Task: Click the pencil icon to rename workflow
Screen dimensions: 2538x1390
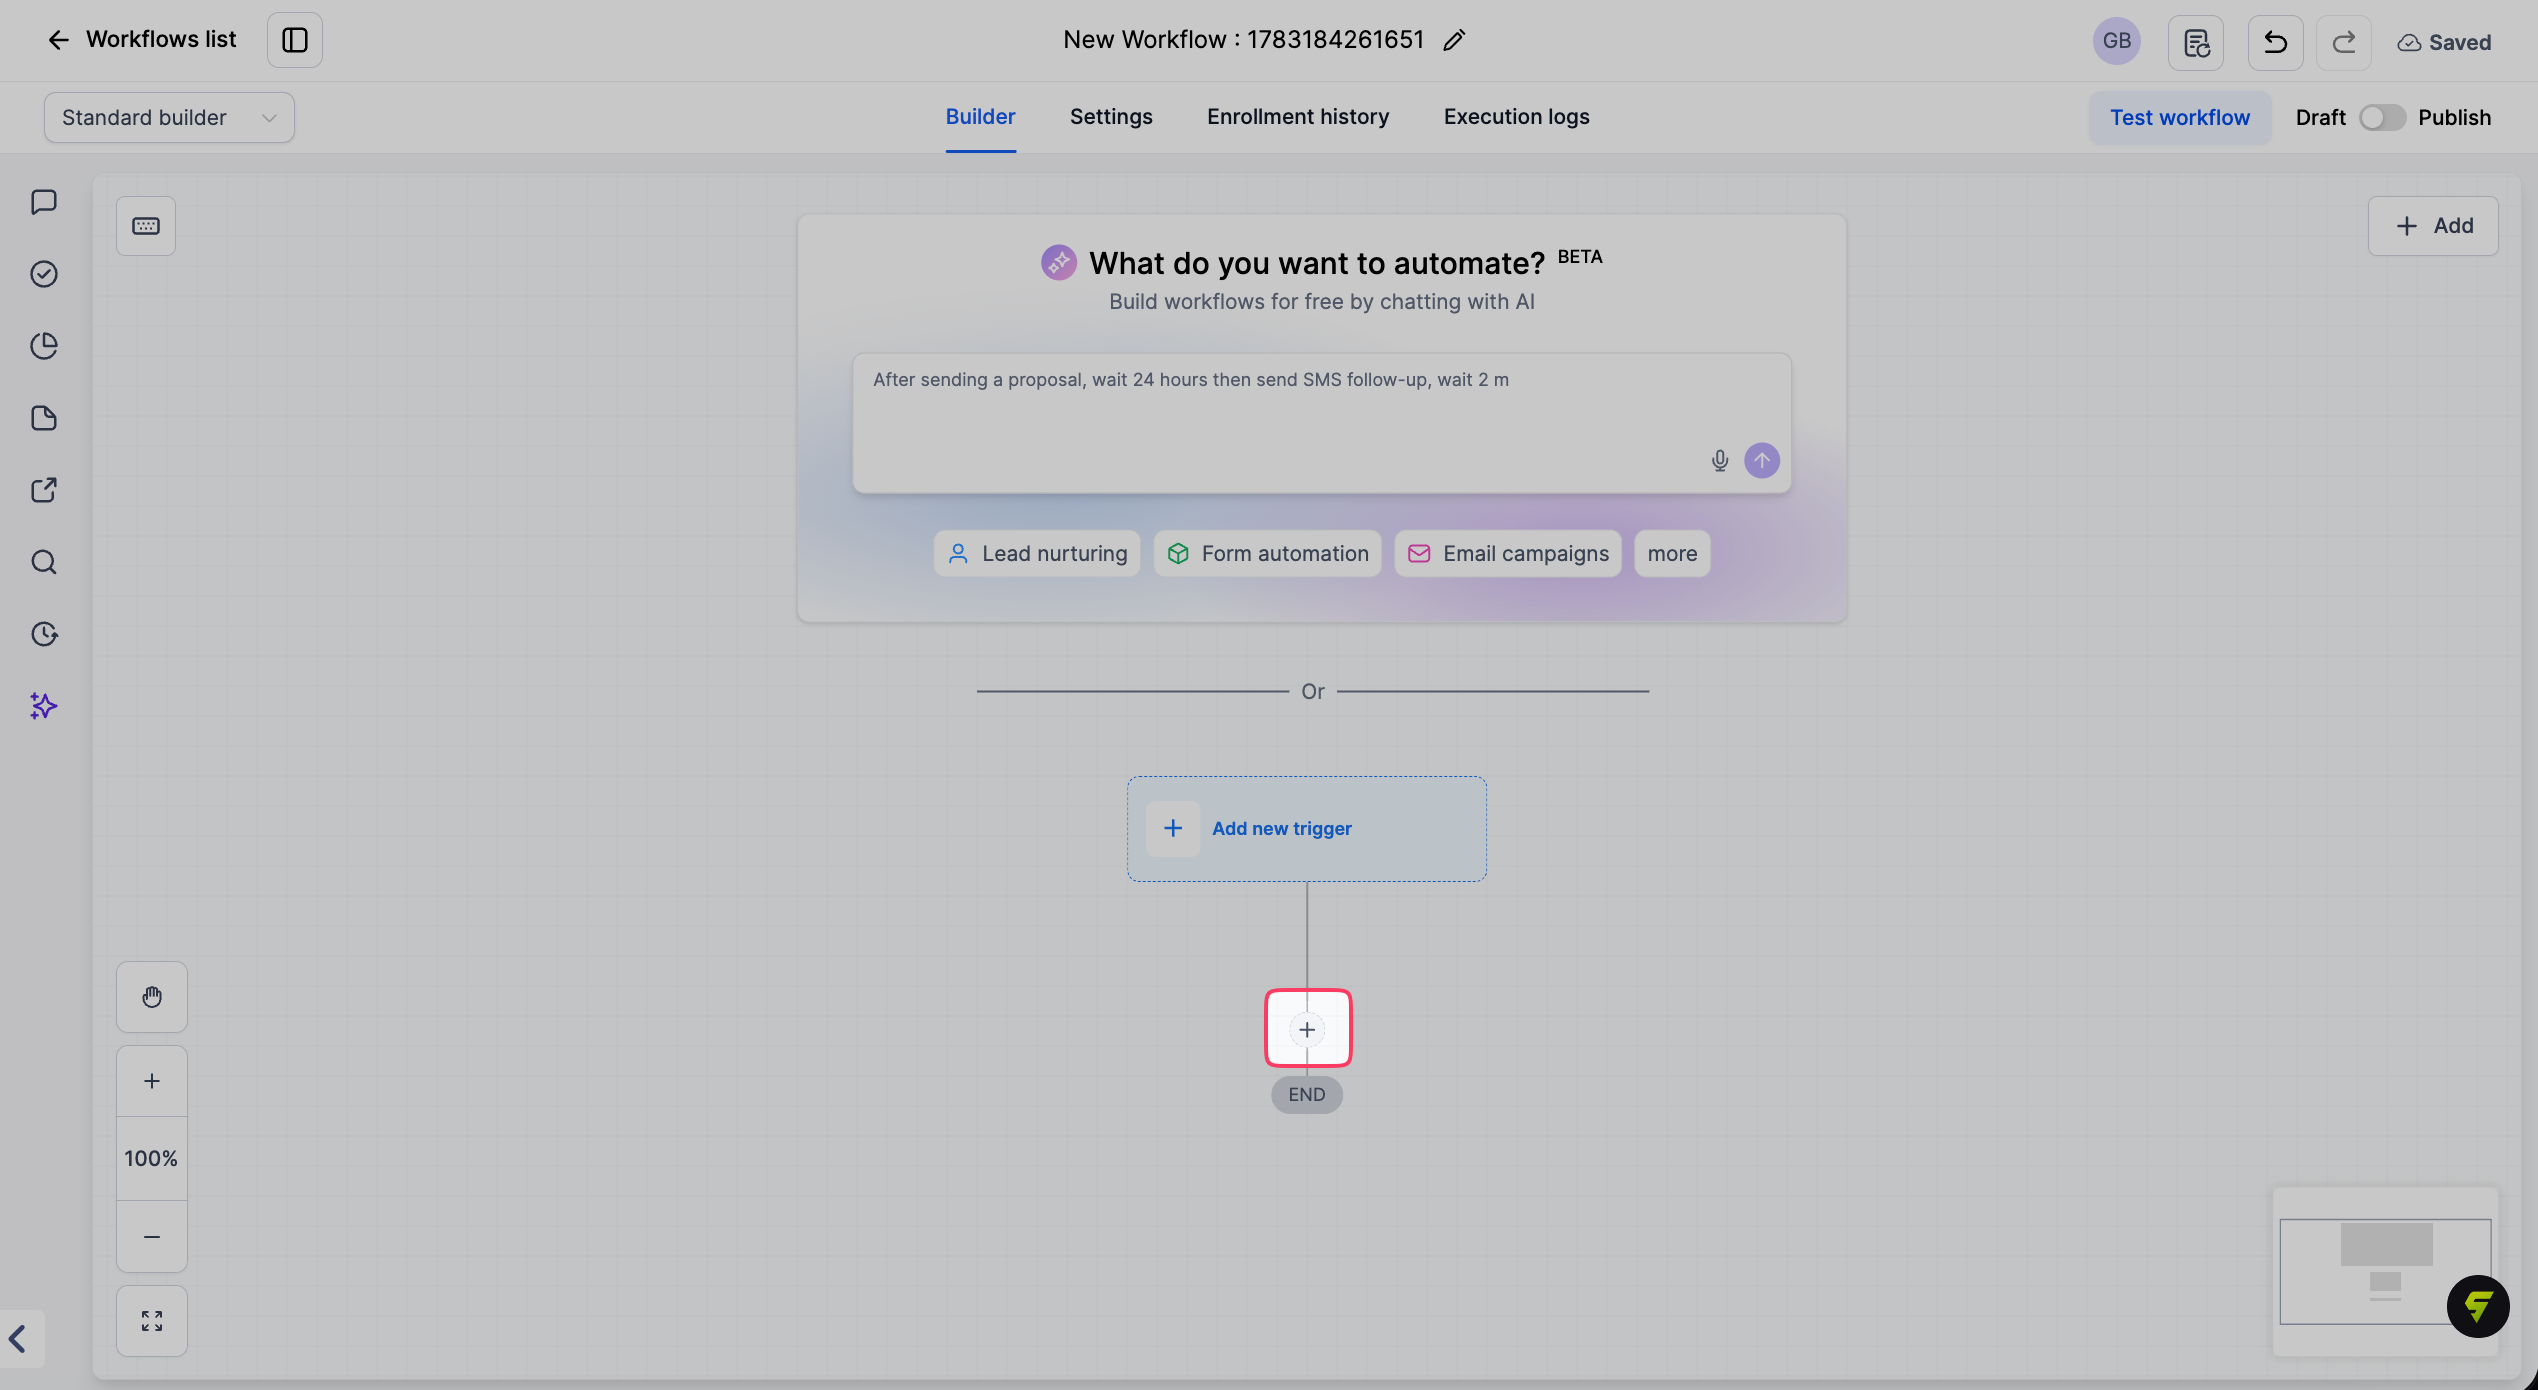Action: [1454, 40]
